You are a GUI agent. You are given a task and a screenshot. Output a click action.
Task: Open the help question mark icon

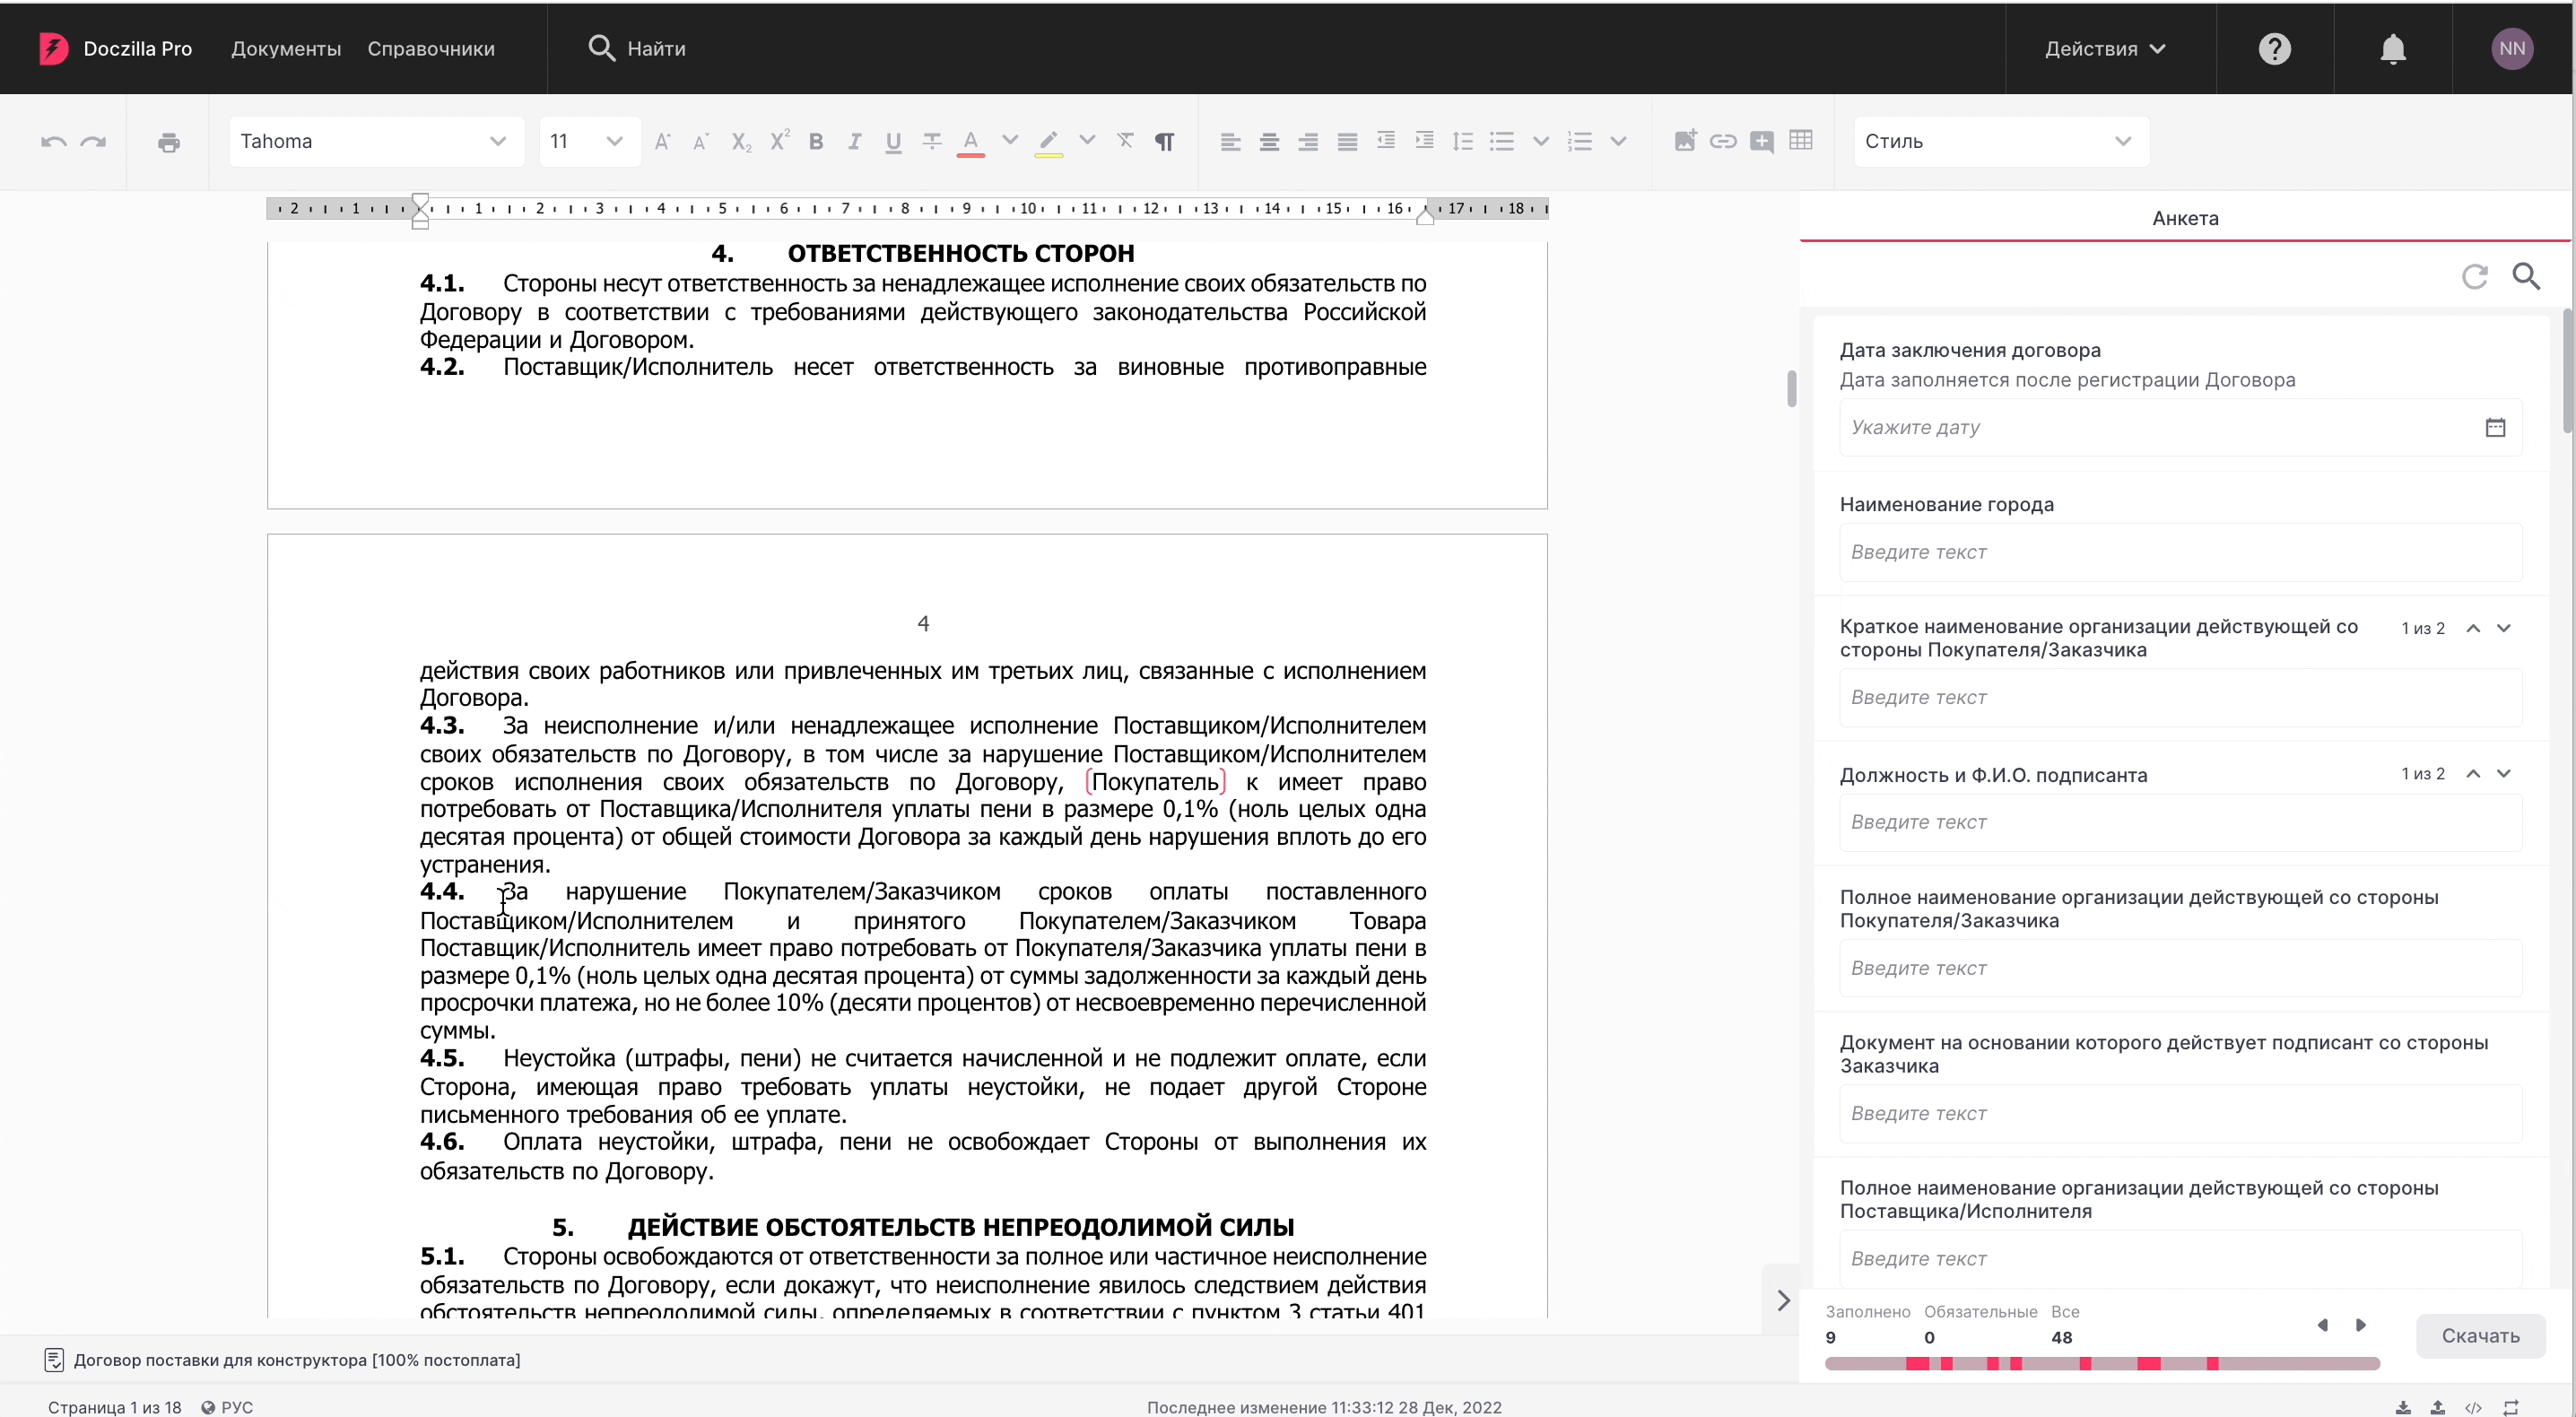pyautogui.click(x=2274, y=48)
